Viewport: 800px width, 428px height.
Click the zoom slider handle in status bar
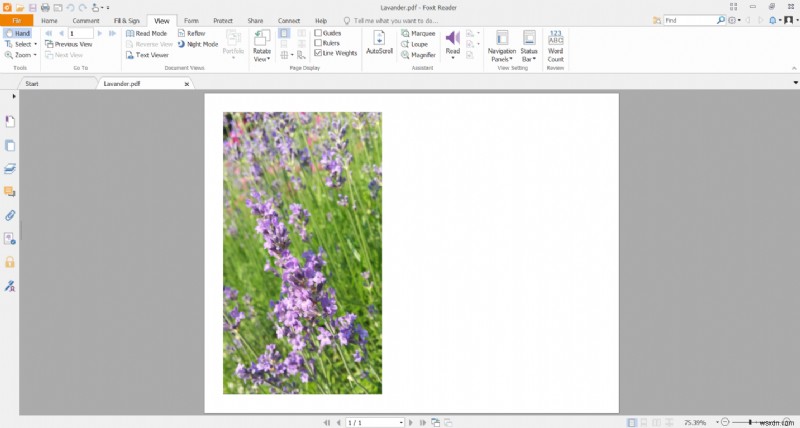749,422
